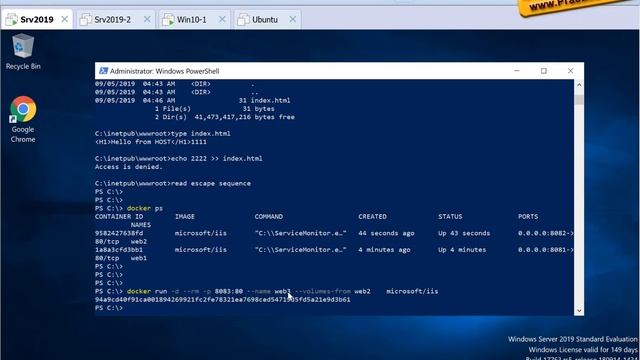The height and width of the screenshot is (360, 640).
Task: Click the '44 seconds ago' text
Action: (386, 233)
